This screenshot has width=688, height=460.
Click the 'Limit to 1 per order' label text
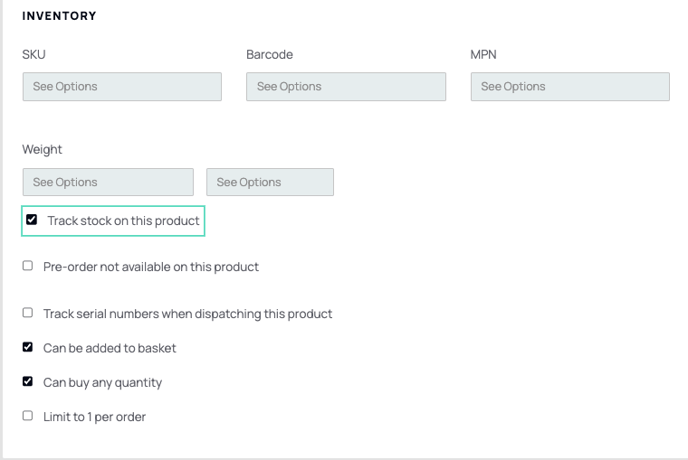(94, 417)
